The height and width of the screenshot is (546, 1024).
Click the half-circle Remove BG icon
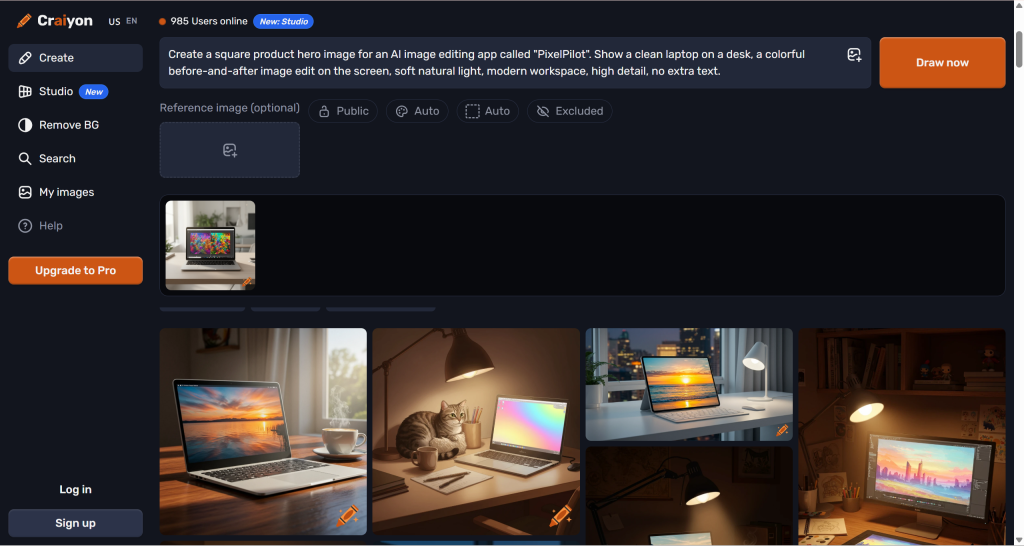pyautogui.click(x=25, y=125)
